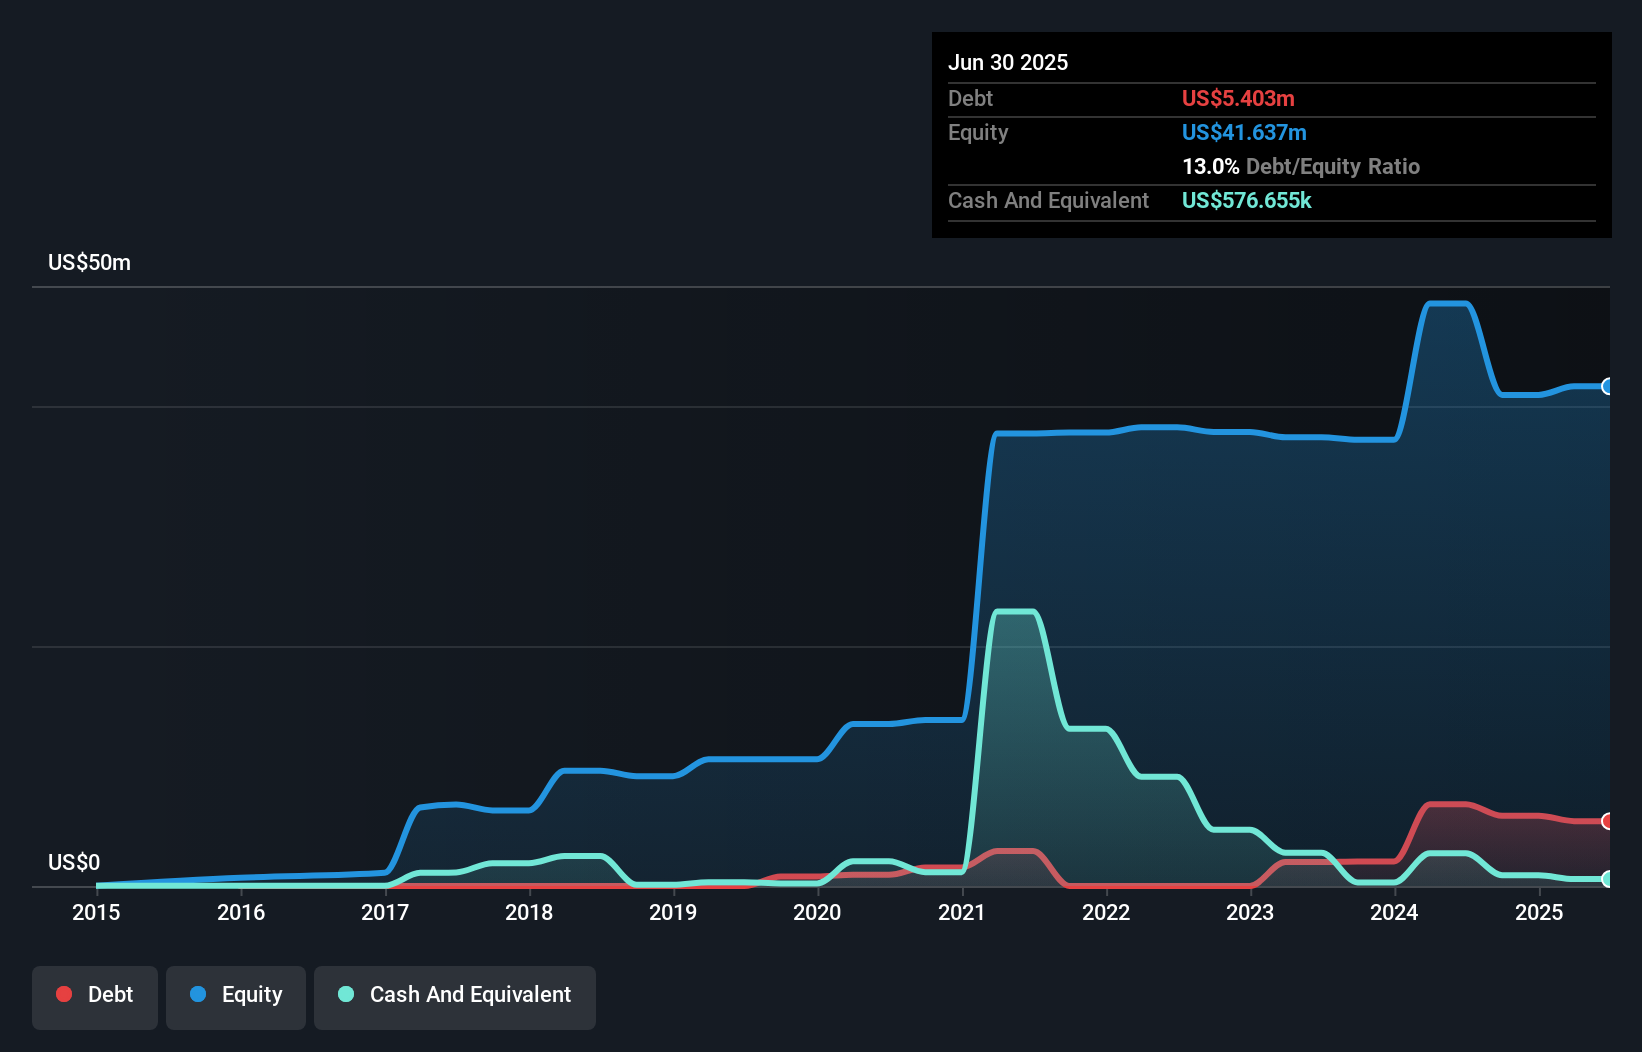The height and width of the screenshot is (1052, 1642).
Task: Click the US$576.655k cash value
Action: [x=1247, y=200]
